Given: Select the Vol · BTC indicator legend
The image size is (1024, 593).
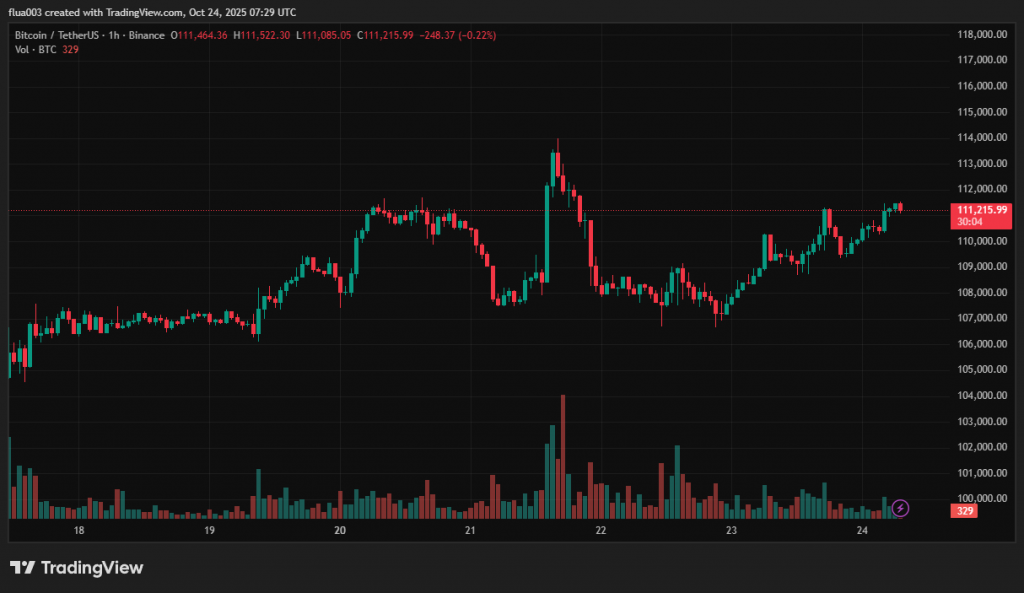Looking at the screenshot, I should (x=47, y=49).
